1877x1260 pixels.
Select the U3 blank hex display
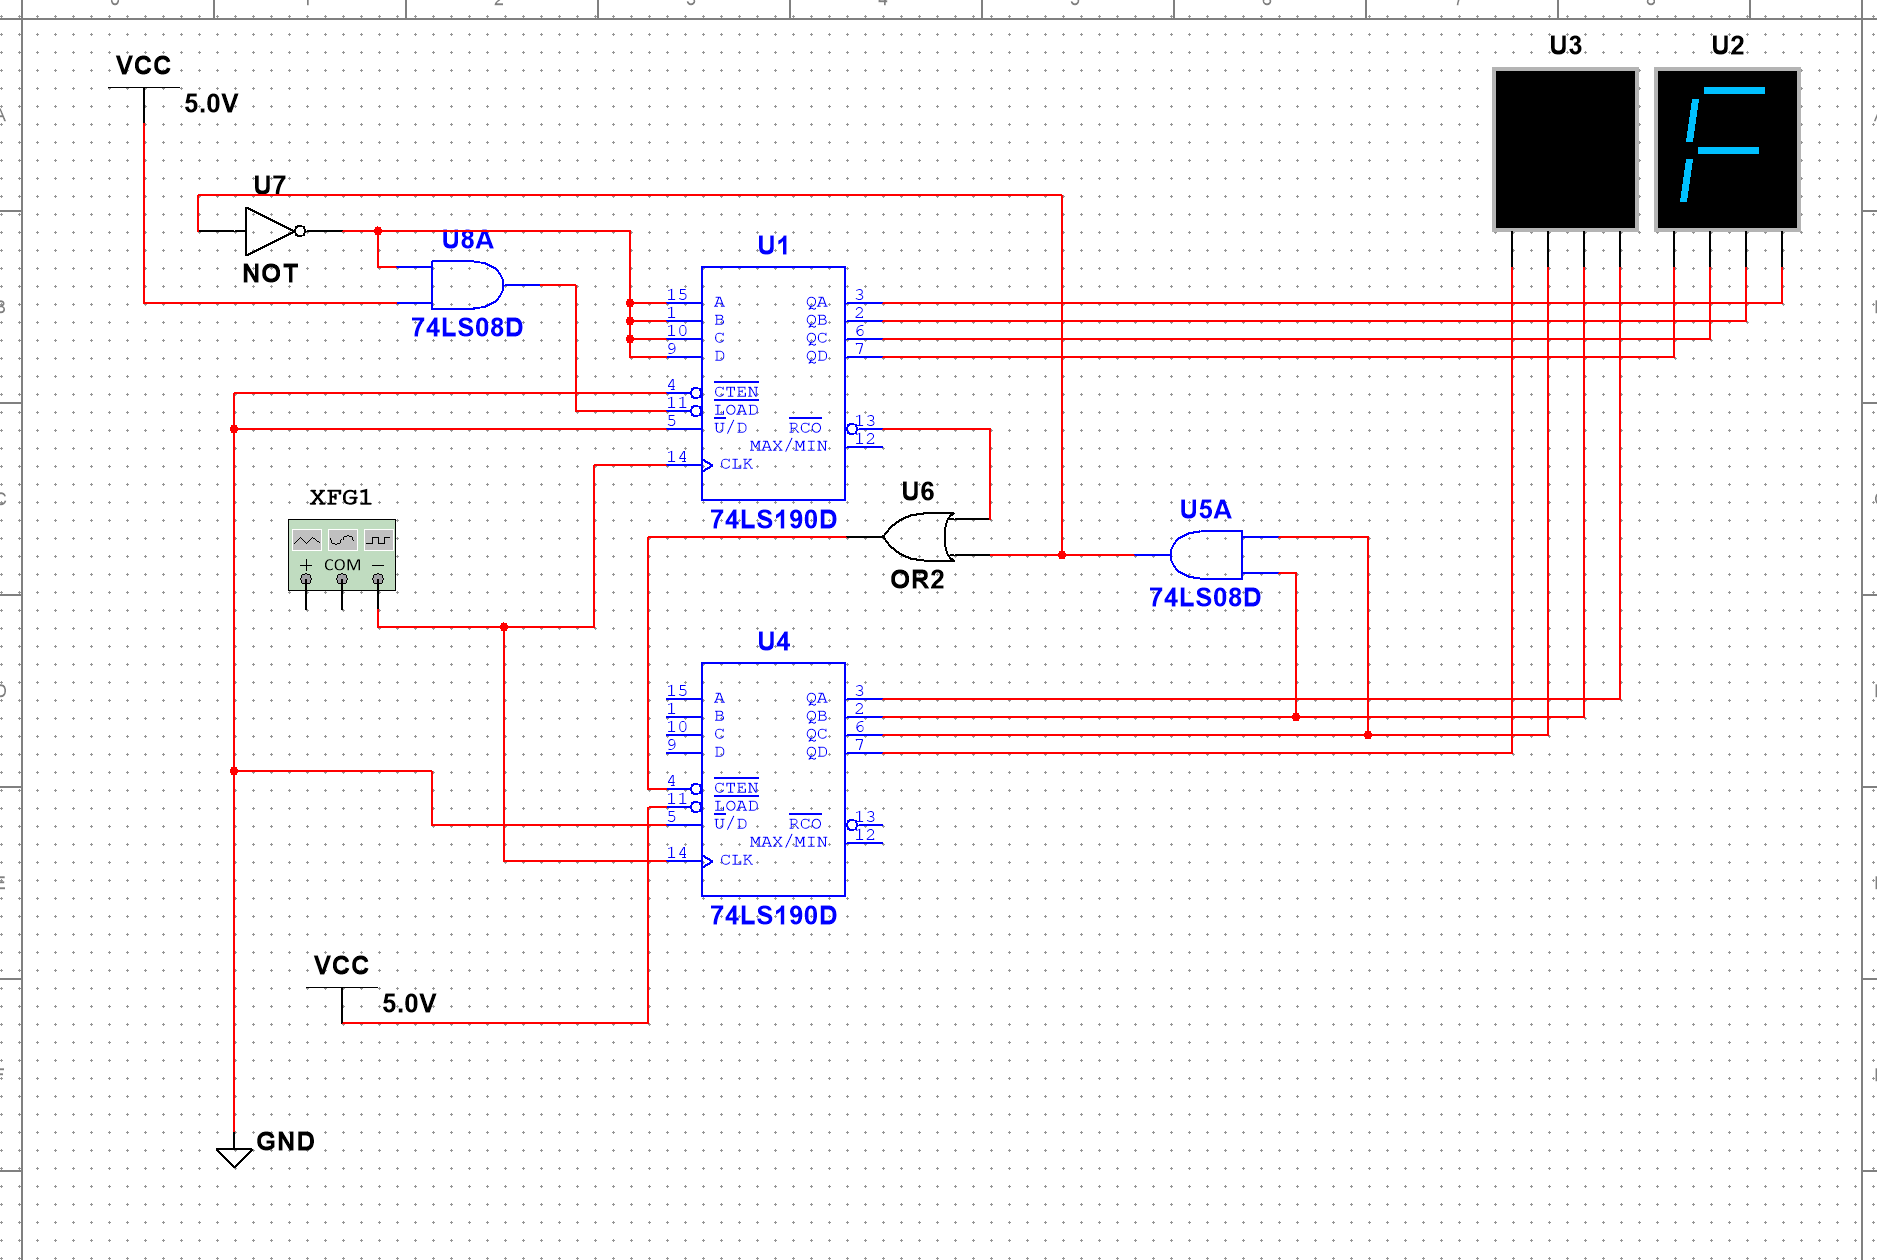1565,149
